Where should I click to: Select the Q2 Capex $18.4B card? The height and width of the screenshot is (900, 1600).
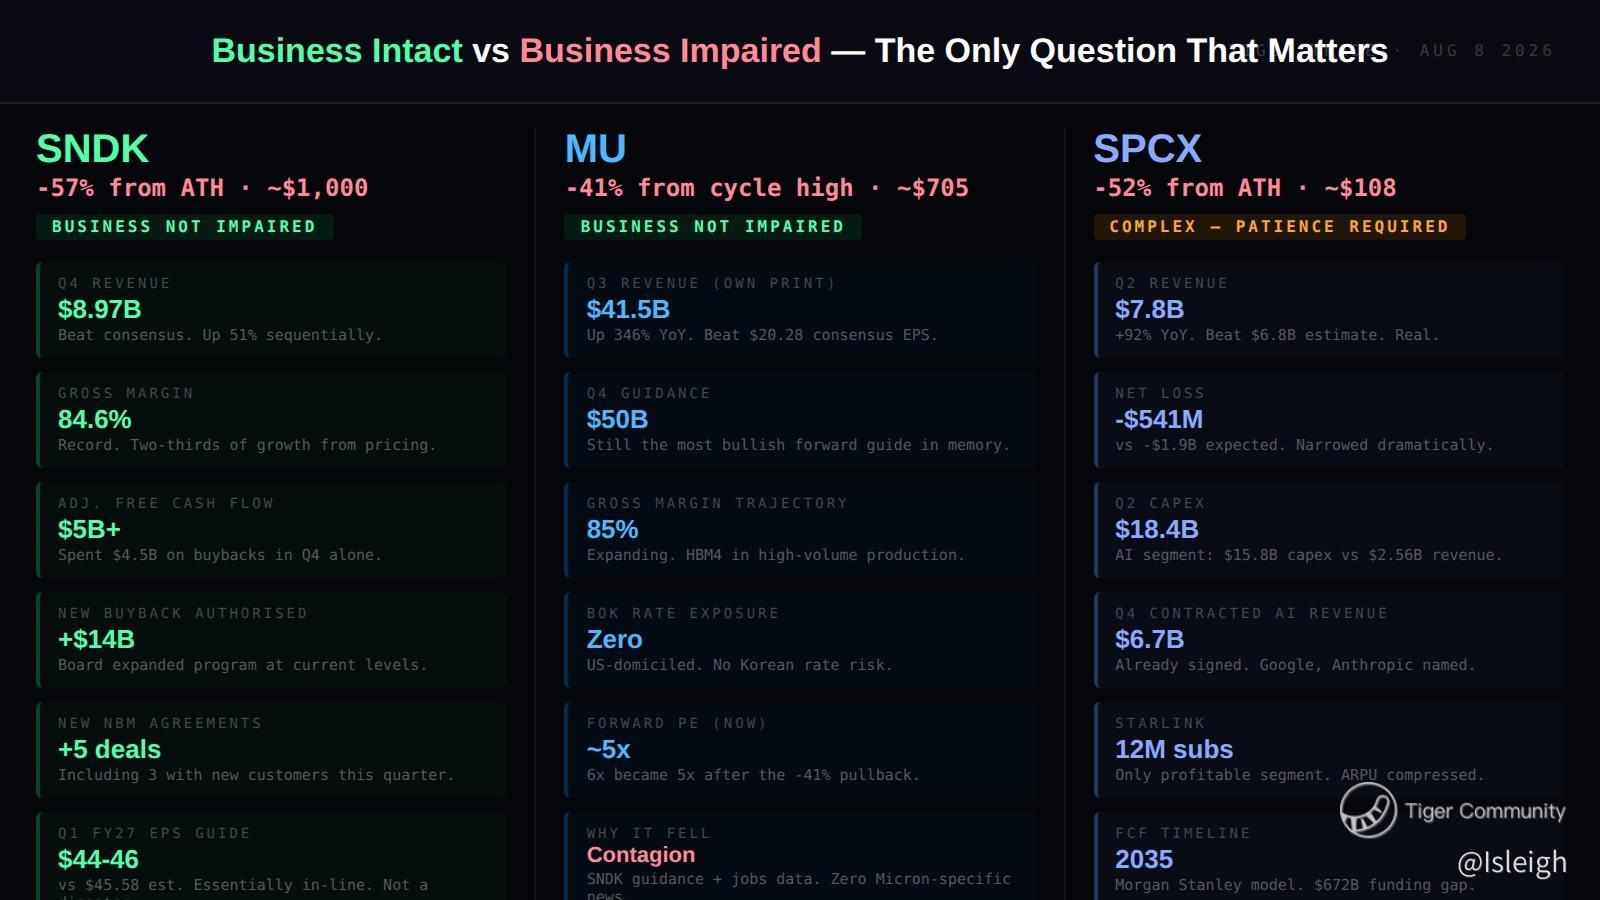1329,530
